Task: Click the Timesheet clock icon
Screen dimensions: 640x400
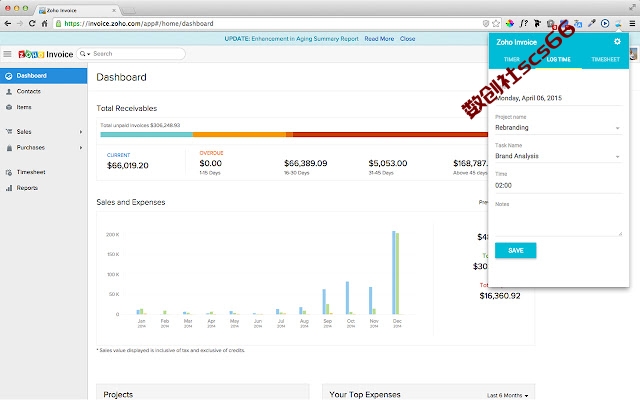Action: click(9, 173)
